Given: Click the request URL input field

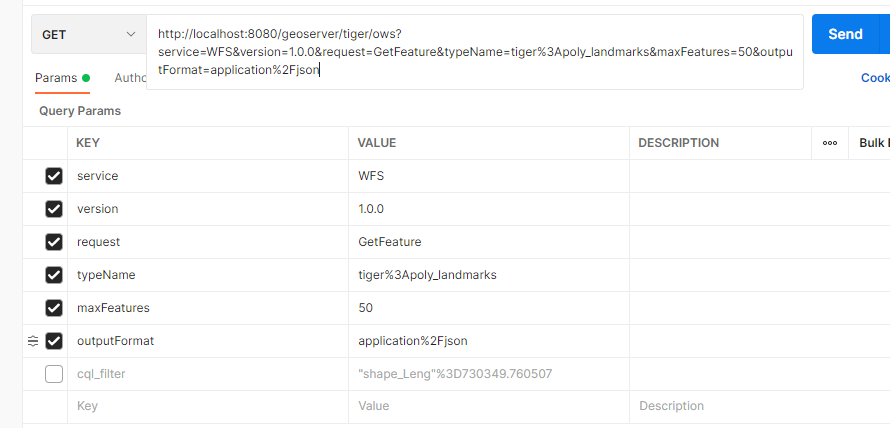Looking at the screenshot, I should (x=475, y=52).
